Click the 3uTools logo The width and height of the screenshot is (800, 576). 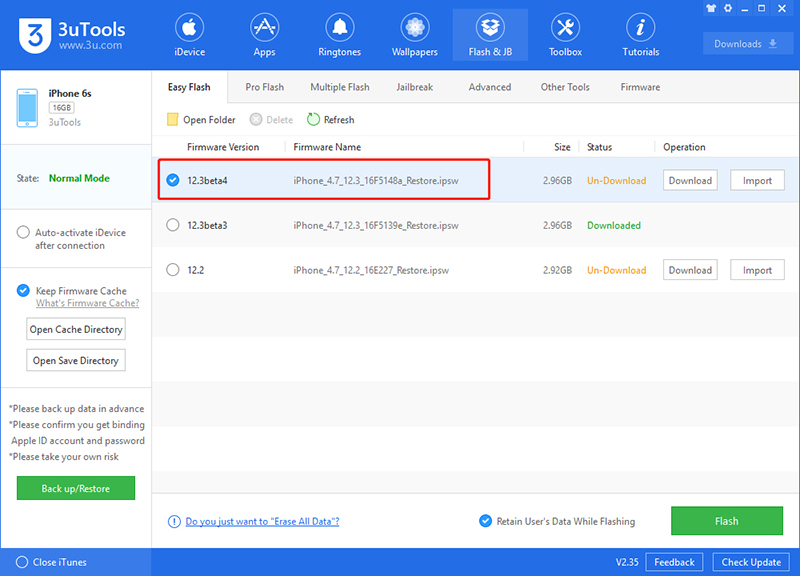tap(35, 35)
